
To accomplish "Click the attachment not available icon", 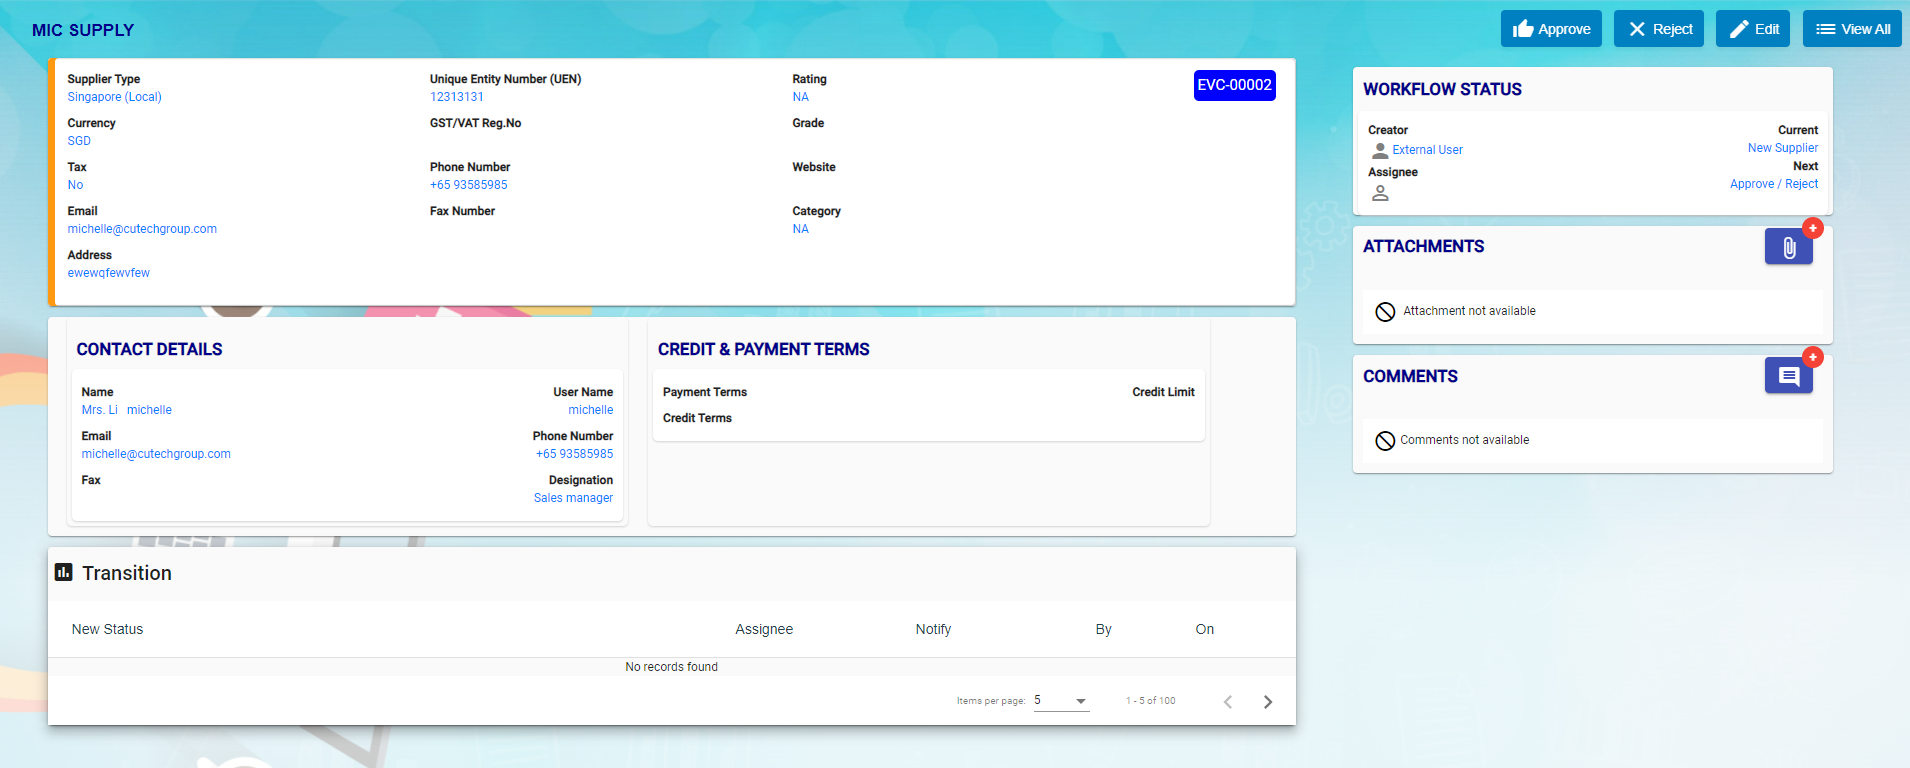I will pos(1385,312).
